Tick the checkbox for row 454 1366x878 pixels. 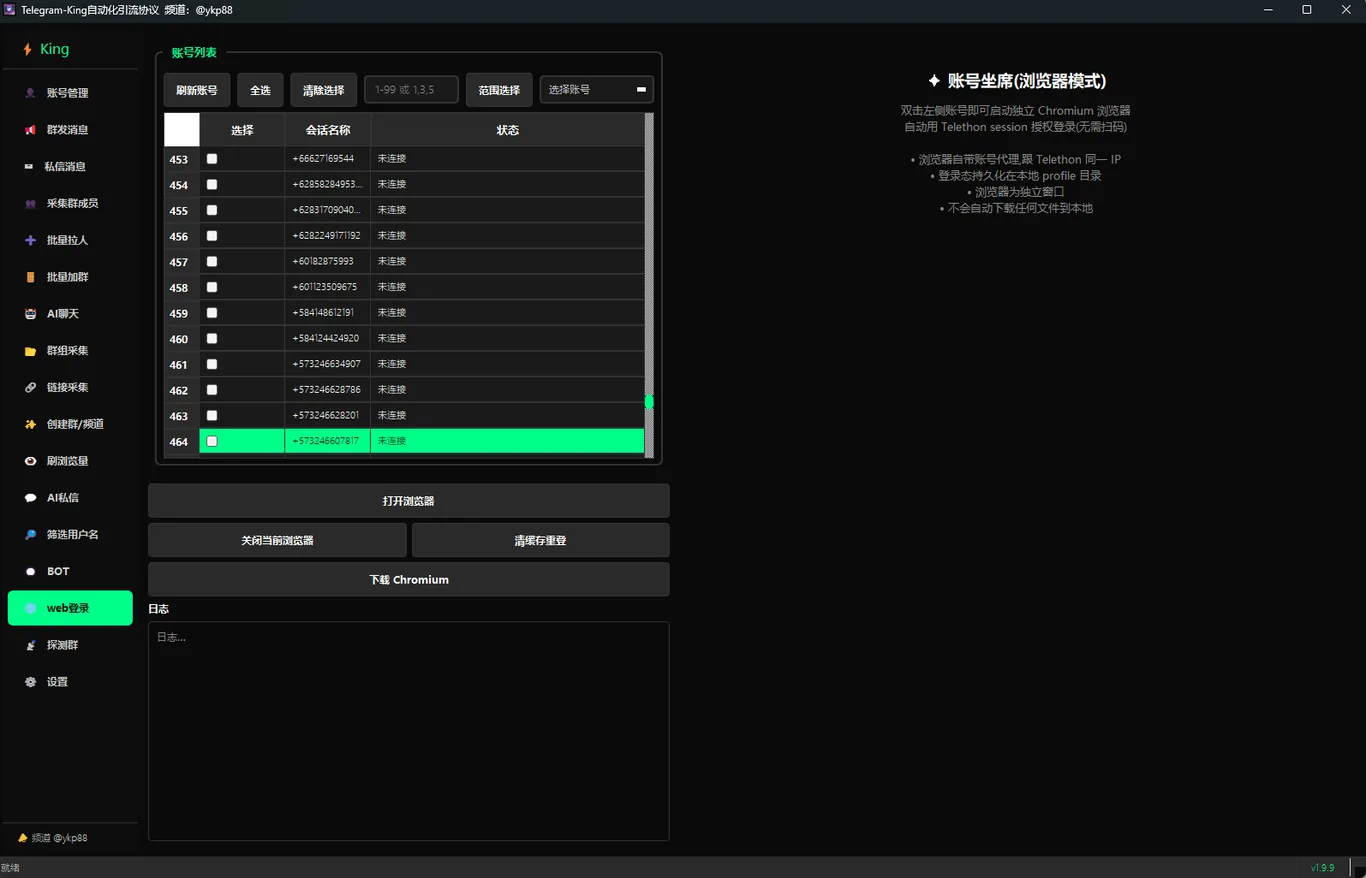pos(212,185)
